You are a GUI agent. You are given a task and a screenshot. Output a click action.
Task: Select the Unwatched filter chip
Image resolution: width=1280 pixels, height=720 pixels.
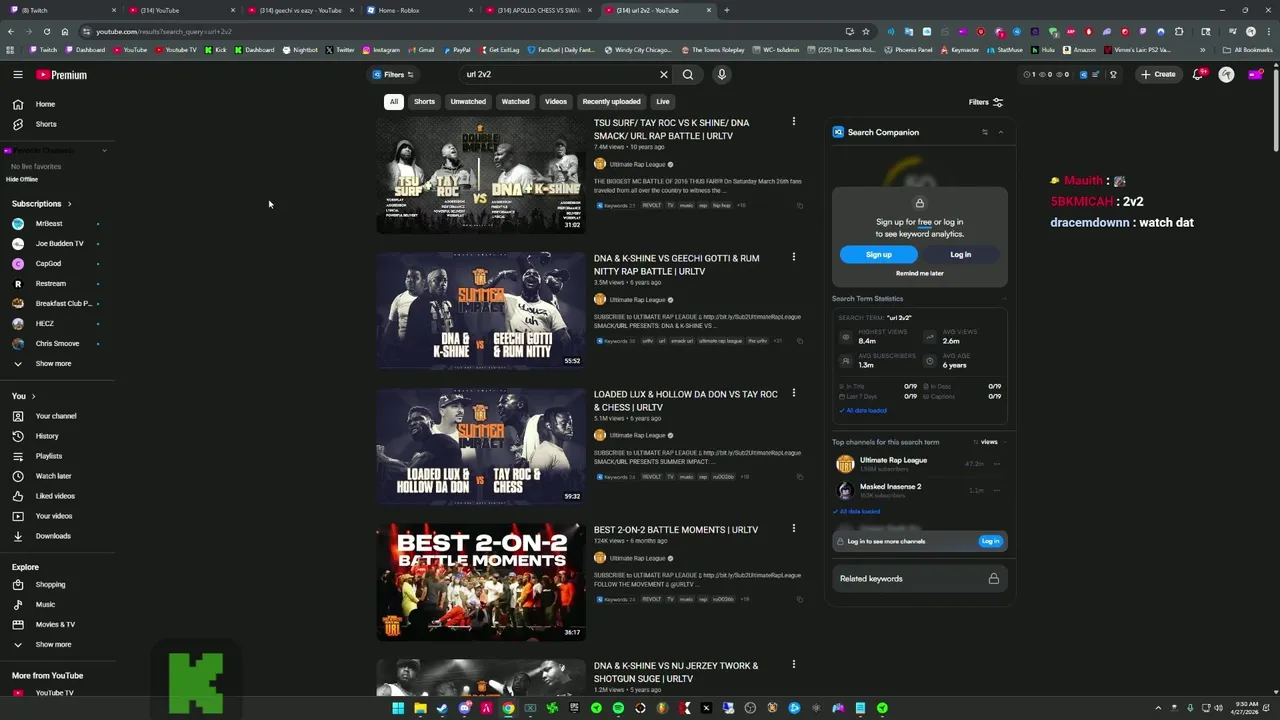pyautogui.click(x=468, y=101)
